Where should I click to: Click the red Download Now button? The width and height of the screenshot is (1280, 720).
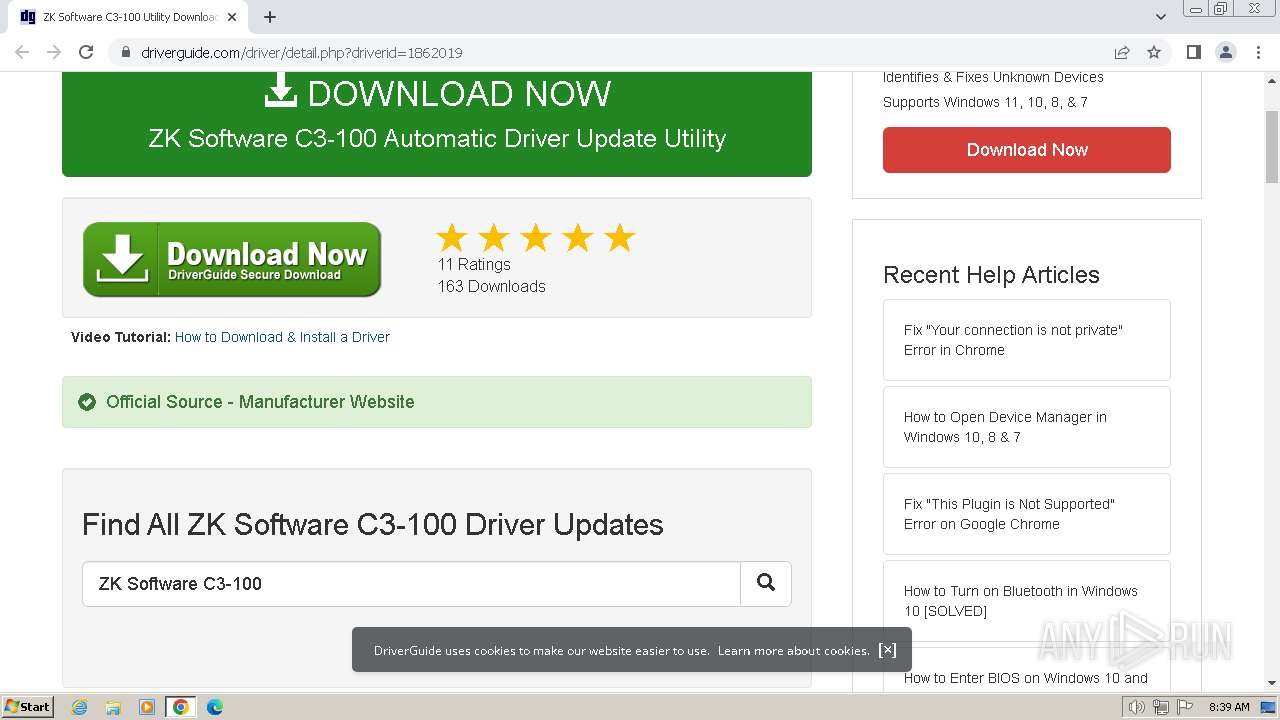[x=1027, y=150]
